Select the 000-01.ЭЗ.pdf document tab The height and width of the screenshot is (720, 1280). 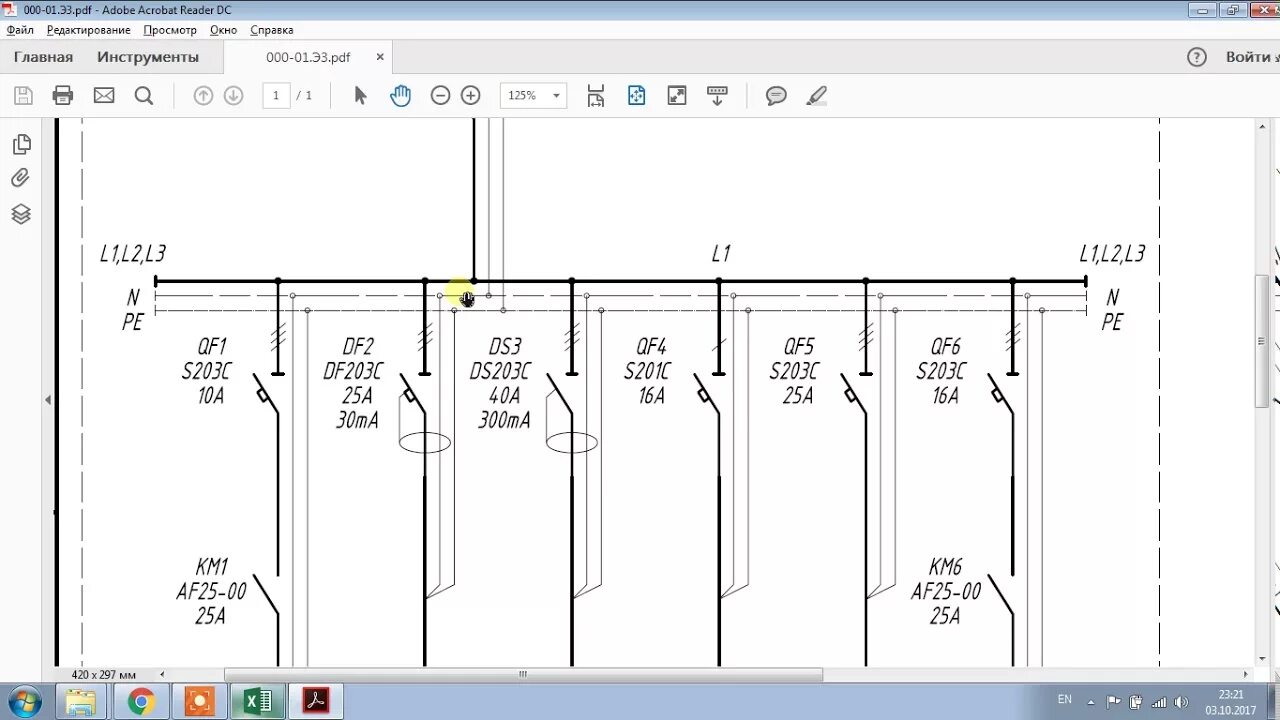tap(308, 57)
